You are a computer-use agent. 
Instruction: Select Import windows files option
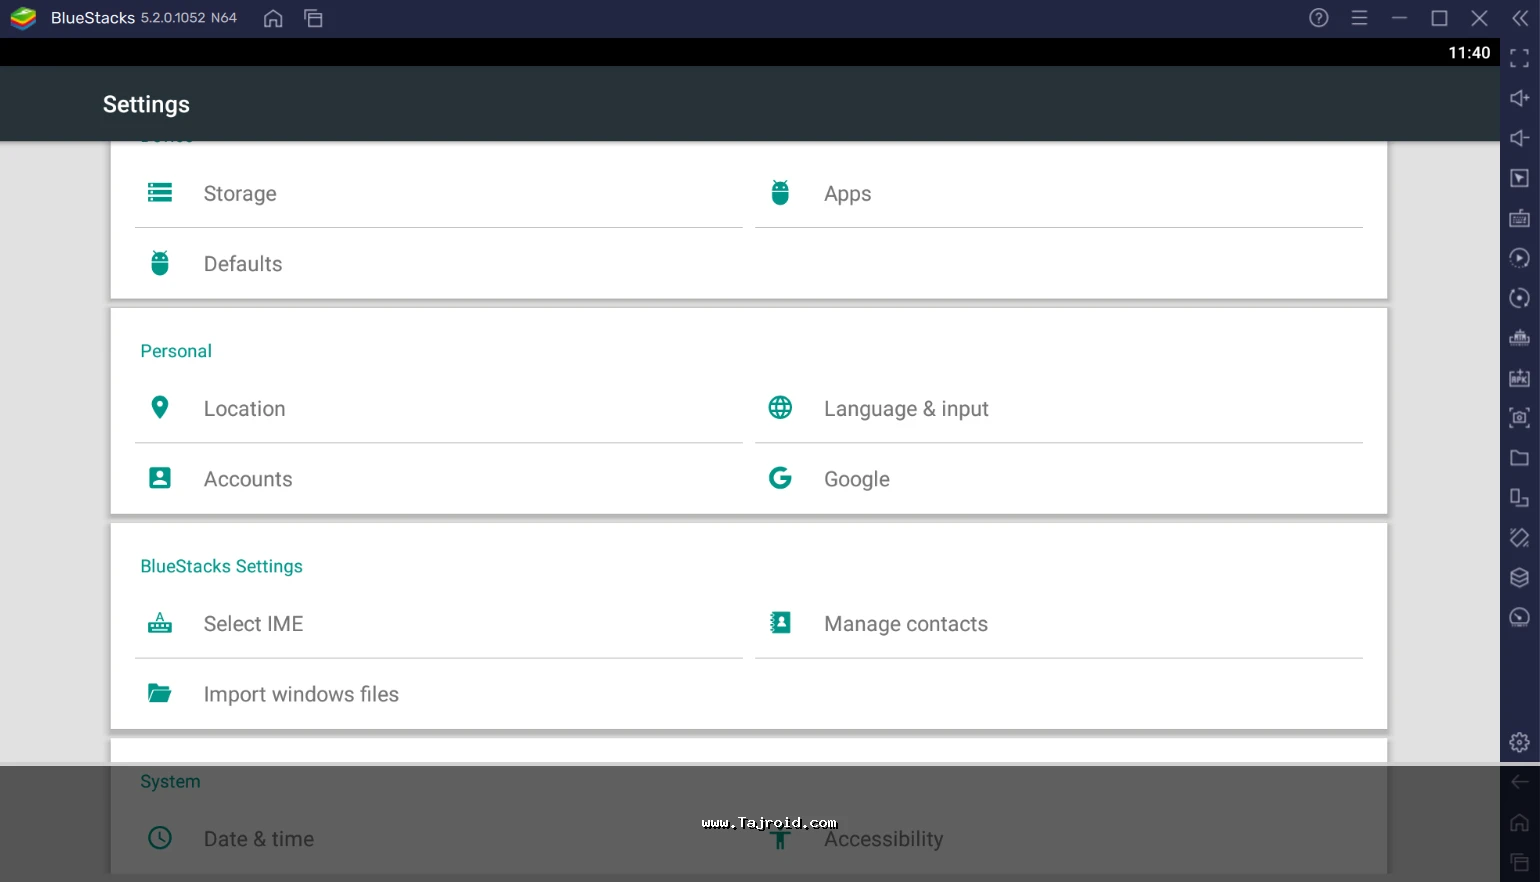pos(300,694)
